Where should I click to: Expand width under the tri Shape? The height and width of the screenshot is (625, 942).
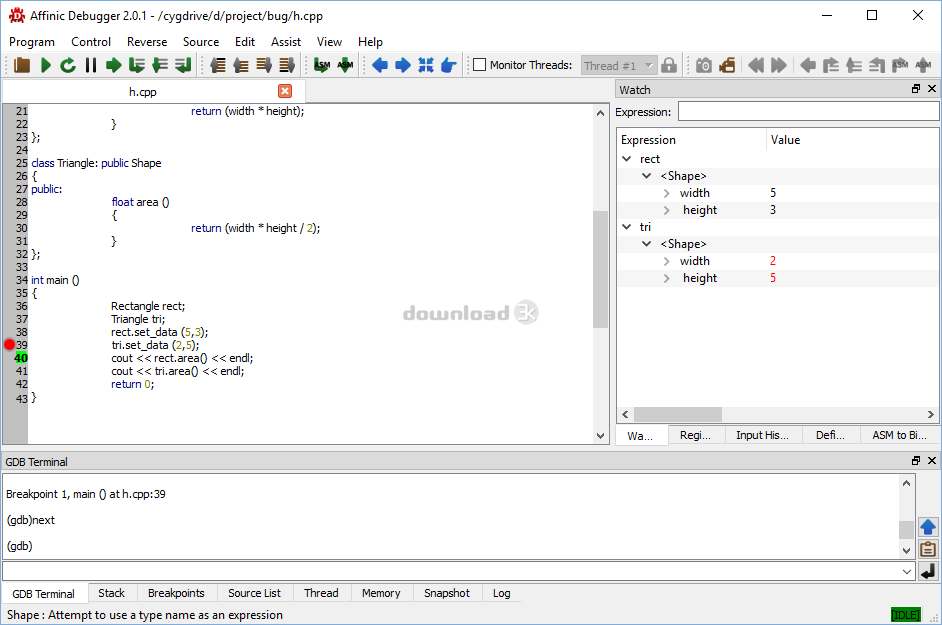click(x=667, y=261)
